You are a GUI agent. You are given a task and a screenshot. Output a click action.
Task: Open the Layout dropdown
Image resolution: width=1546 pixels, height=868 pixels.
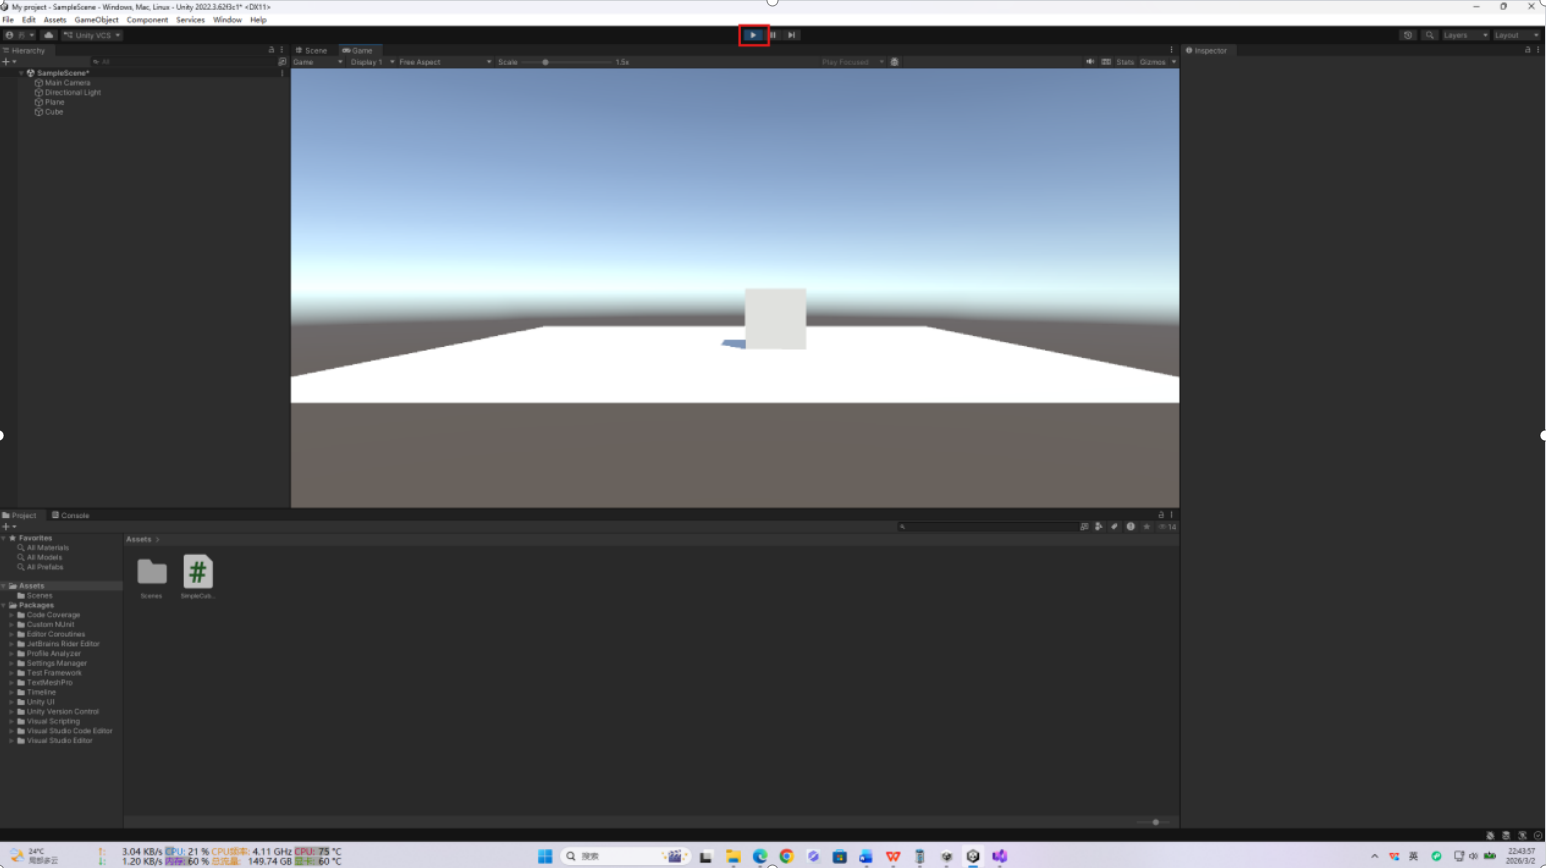pos(1516,35)
